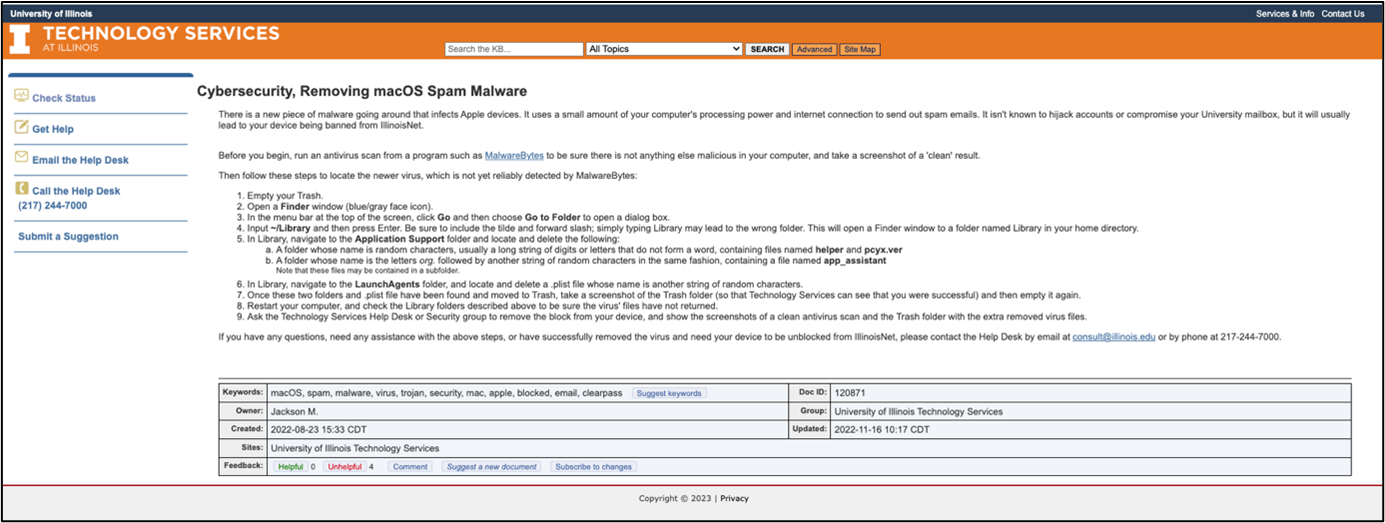The height and width of the screenshot is (523, 1385).
Task: Open the All Topics dropdown
Action: click(x=664, y=49)
